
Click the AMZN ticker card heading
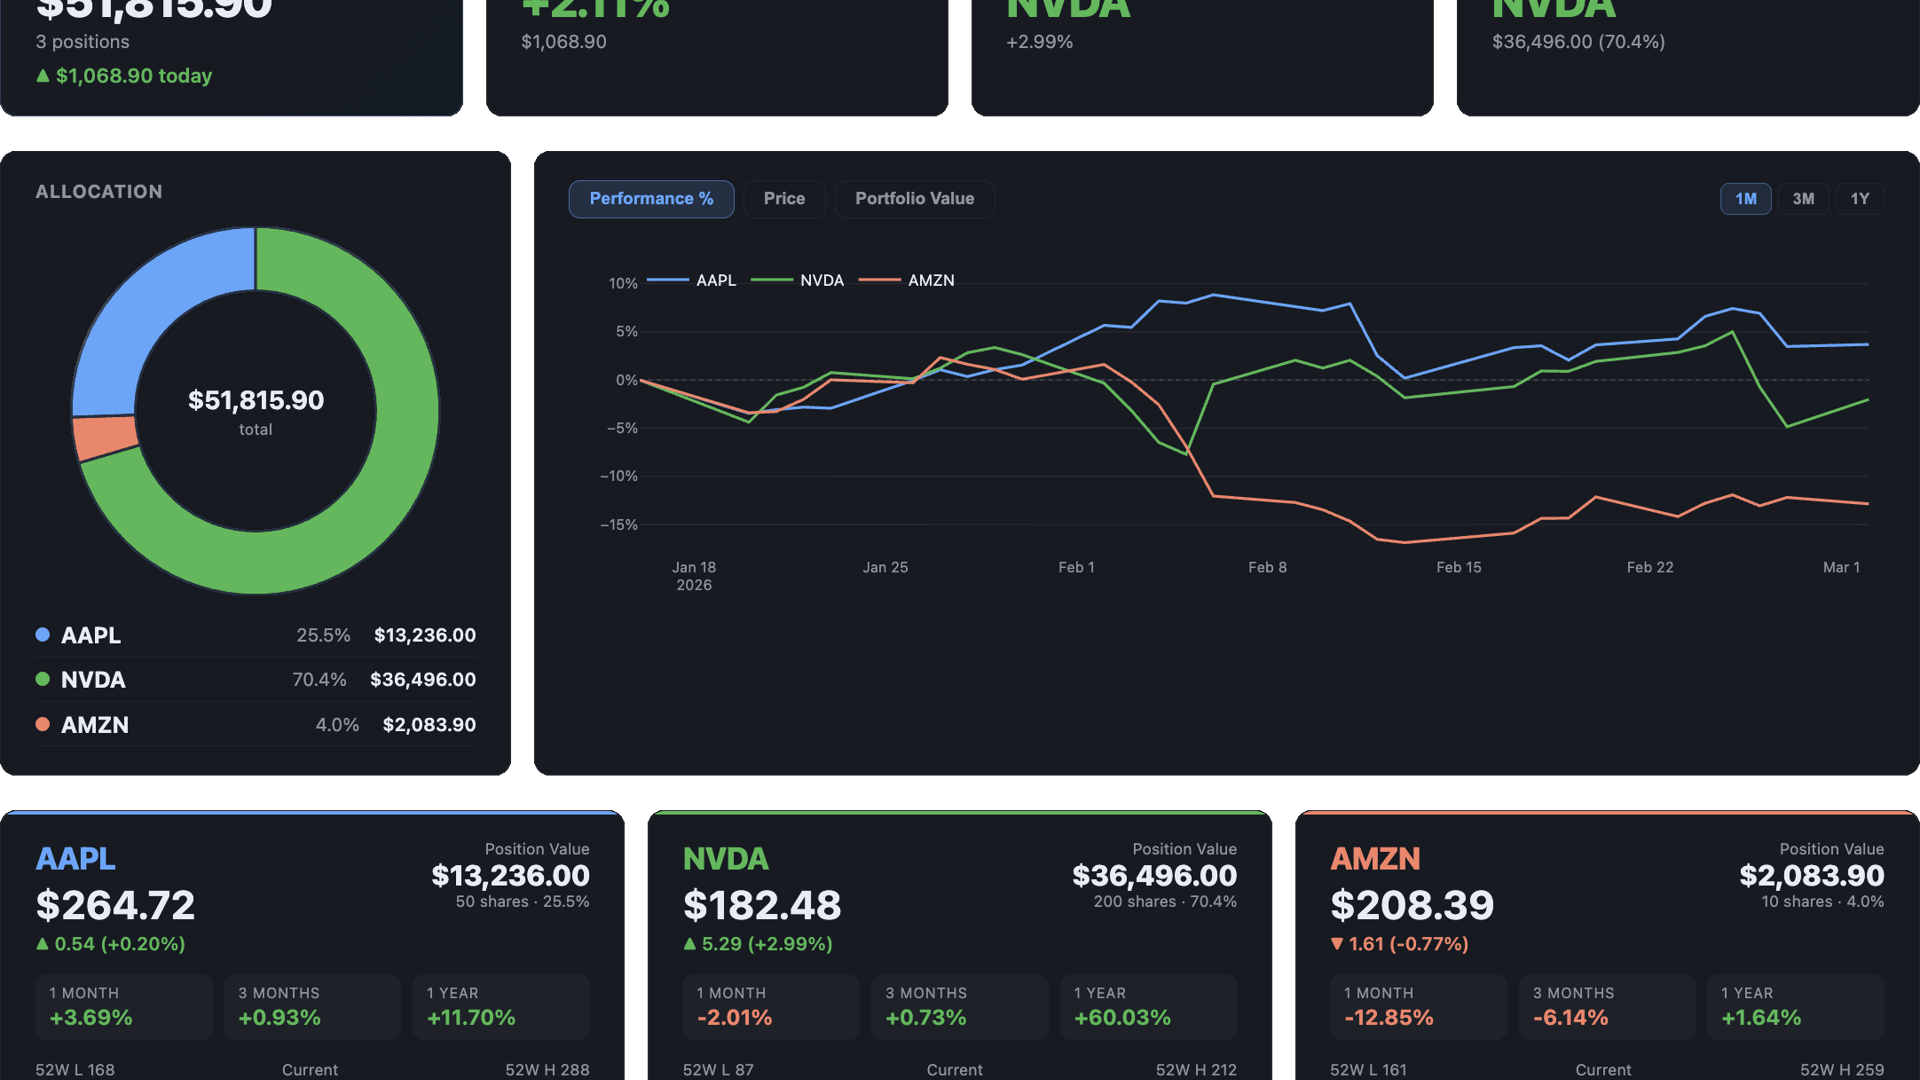1375,859
